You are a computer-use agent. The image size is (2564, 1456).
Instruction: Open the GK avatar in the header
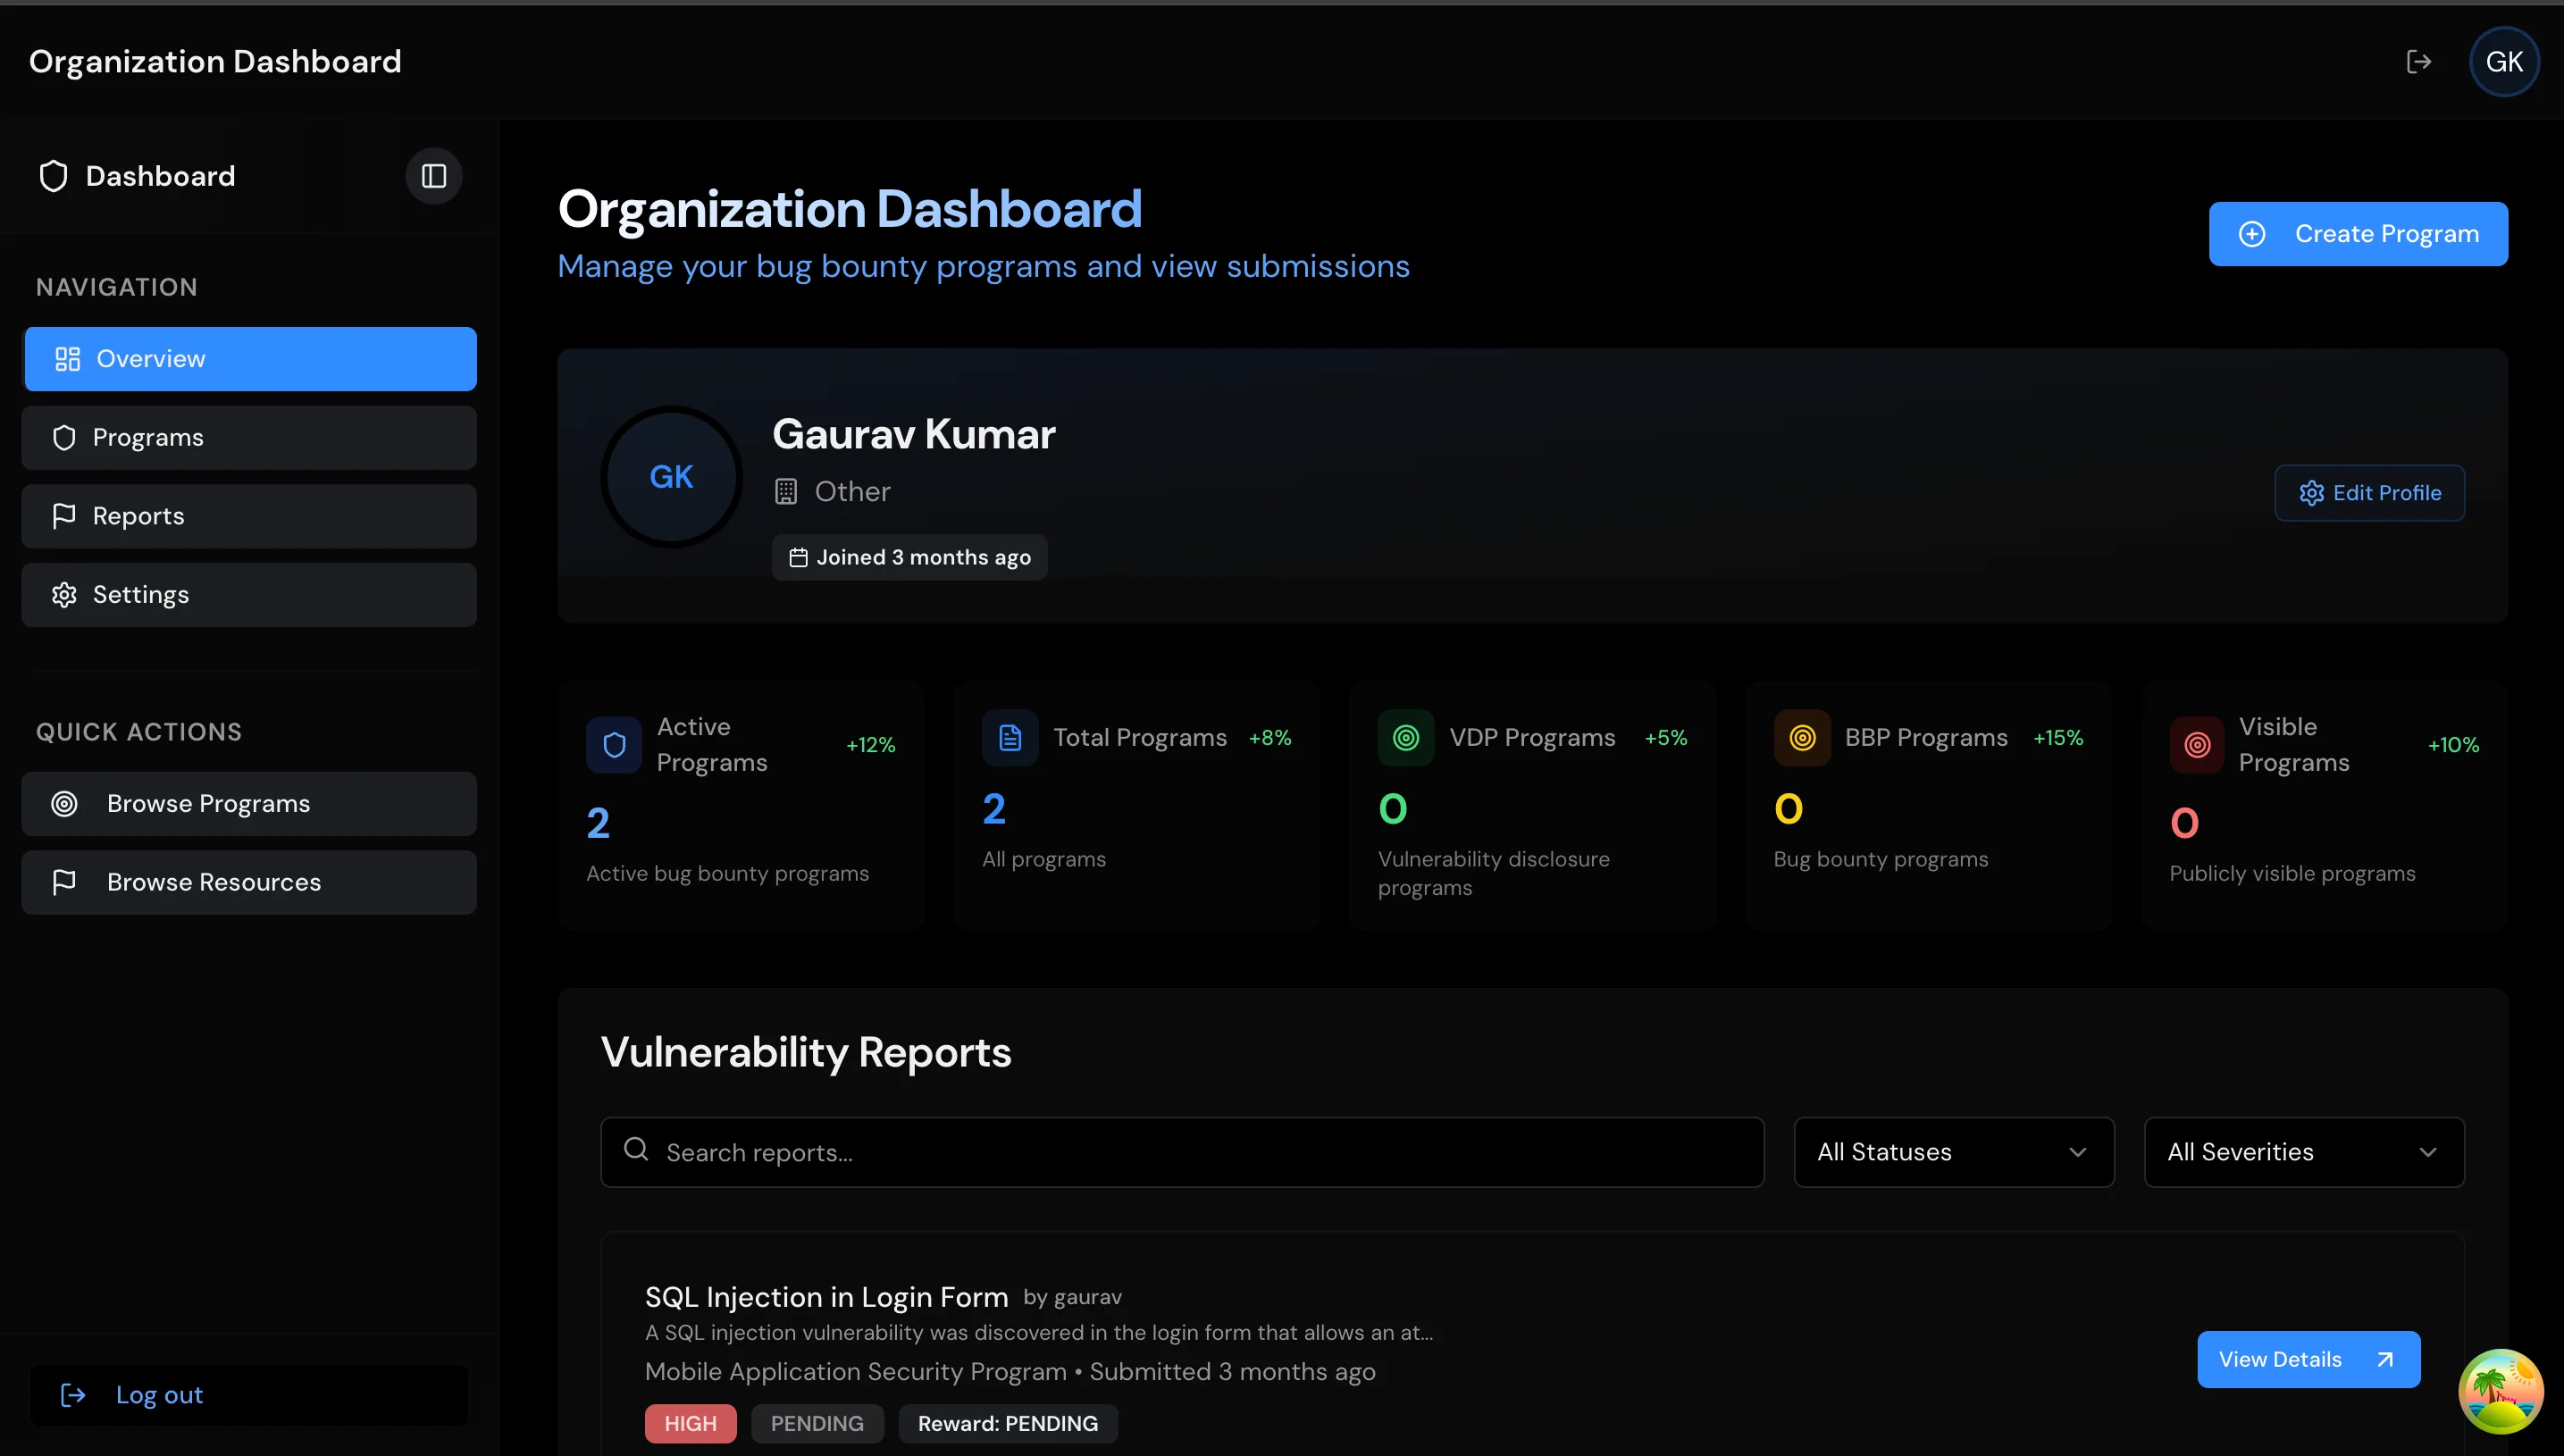[2505, 61]
